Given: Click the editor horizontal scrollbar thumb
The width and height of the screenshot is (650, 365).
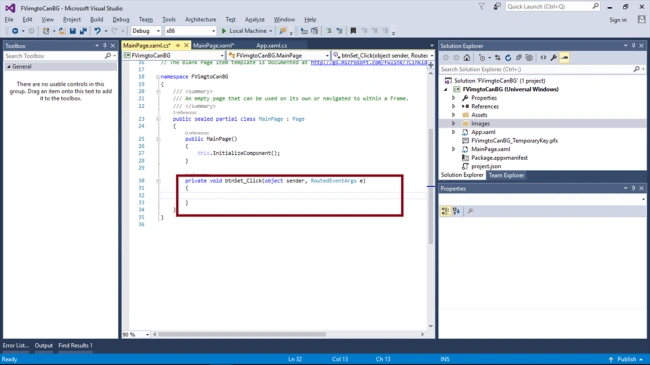Looking at the screenshot, I should pyautogui.click(x=242, y=334).
